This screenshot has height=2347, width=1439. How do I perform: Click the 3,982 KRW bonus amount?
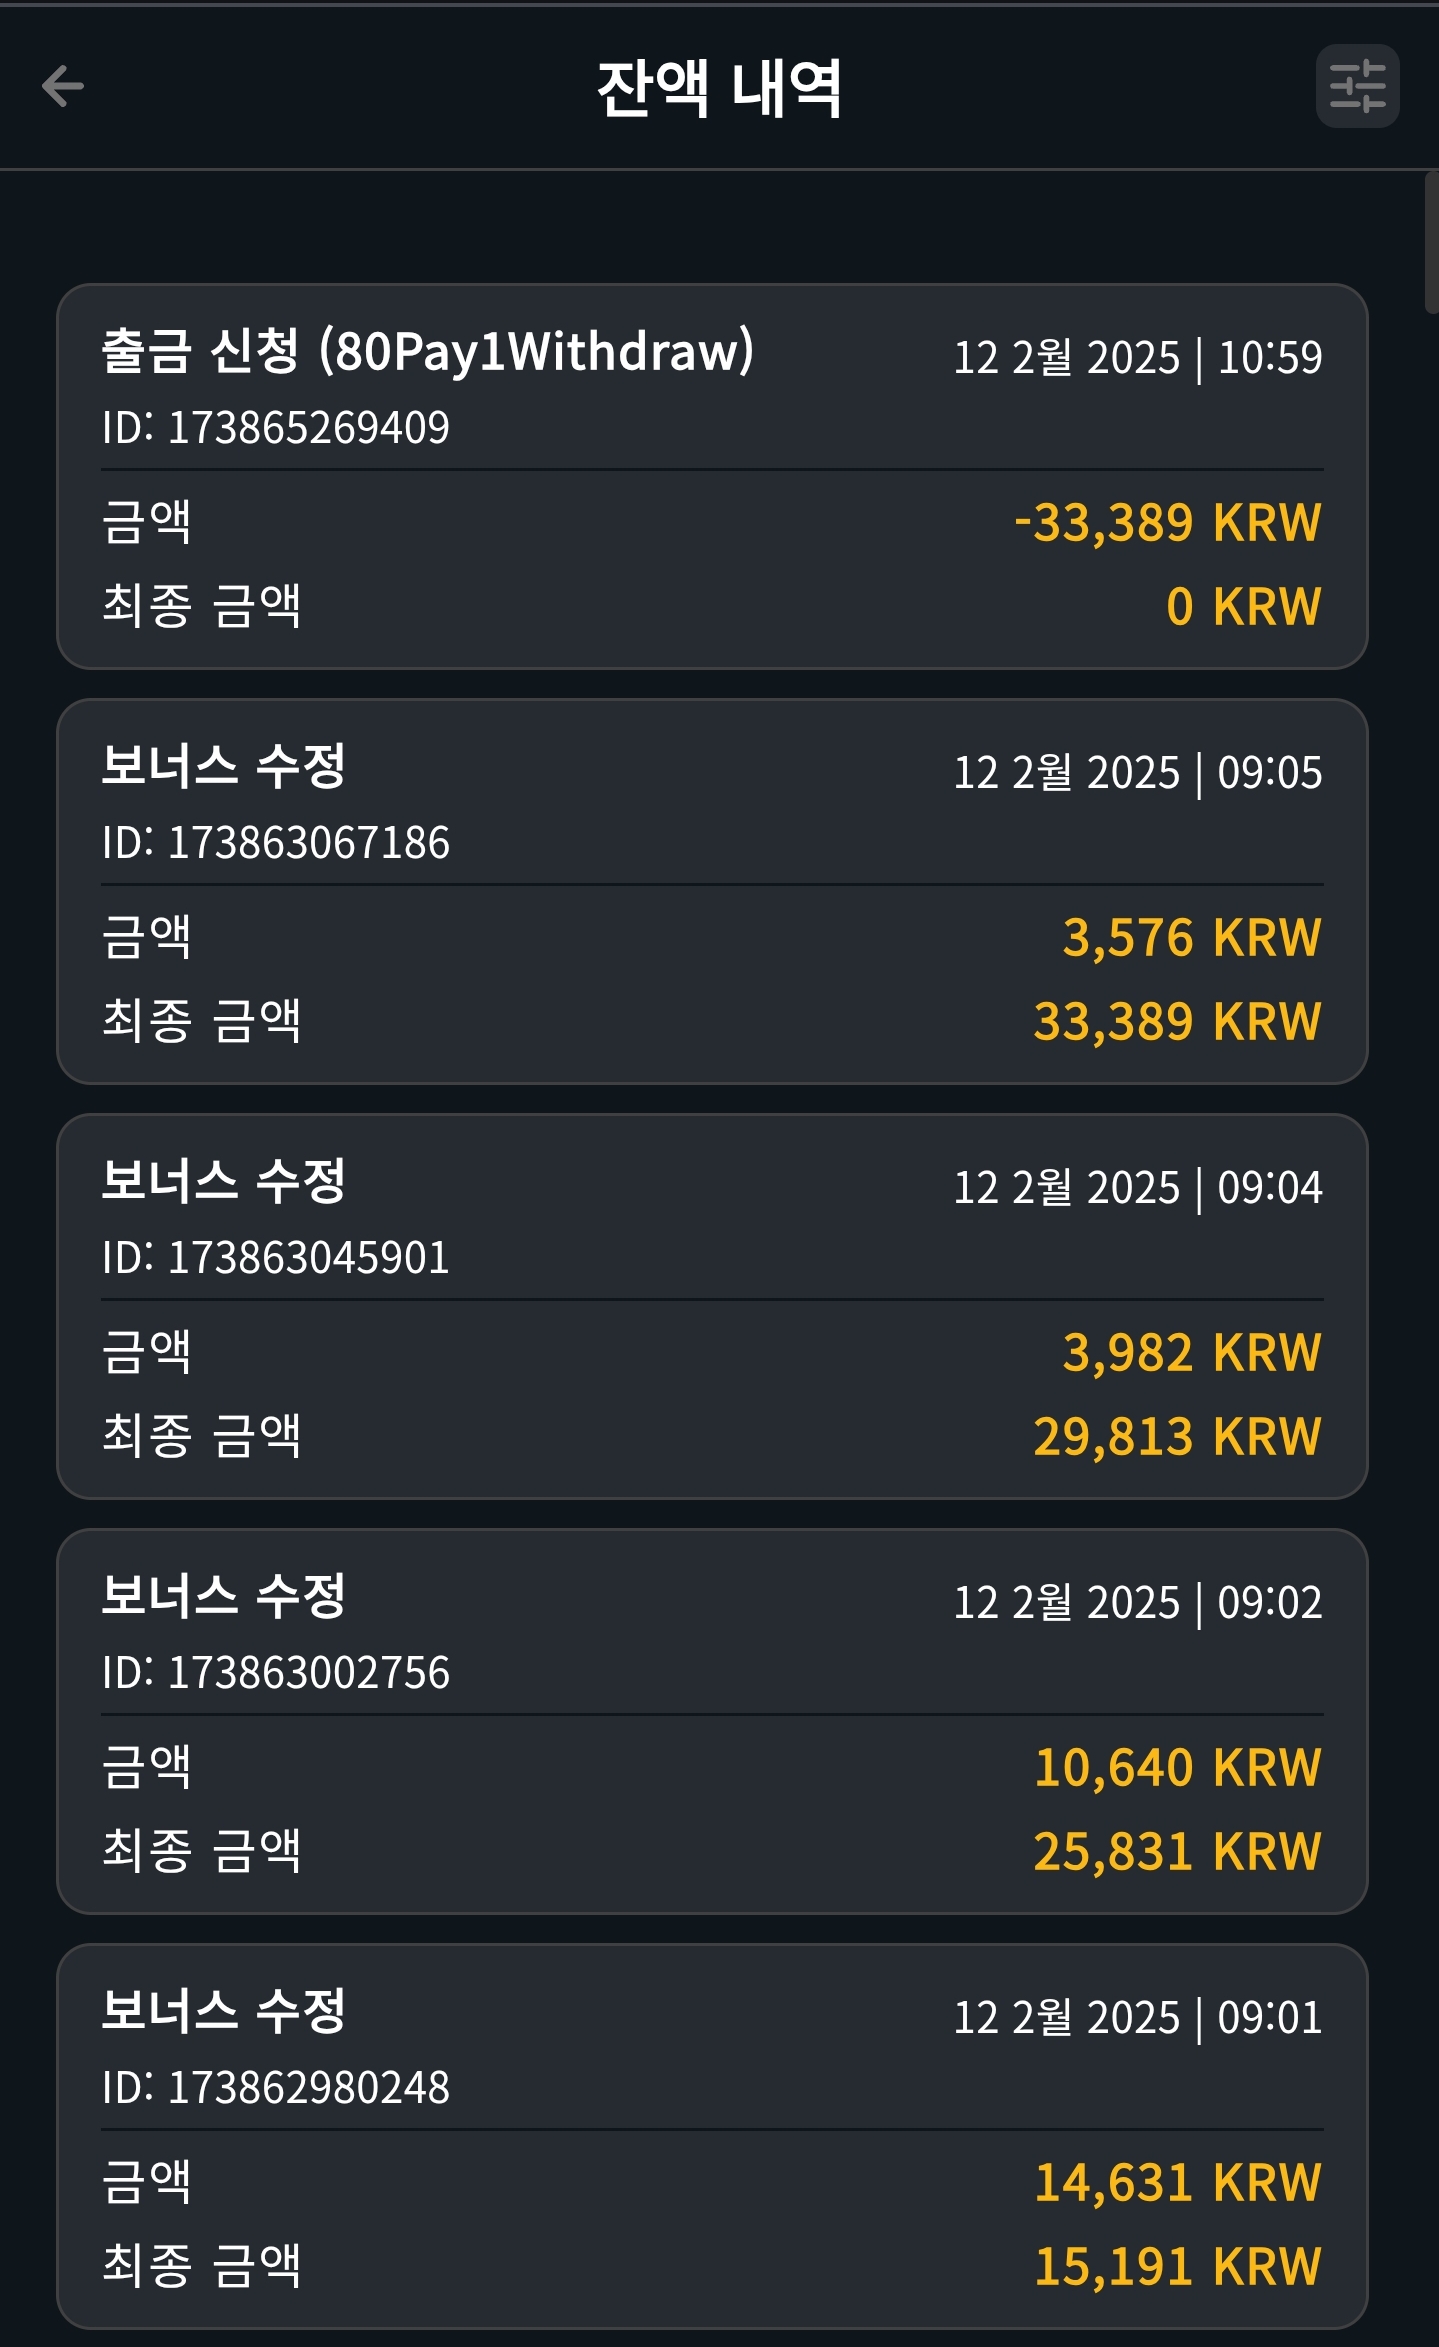tap(1192, 1352)
